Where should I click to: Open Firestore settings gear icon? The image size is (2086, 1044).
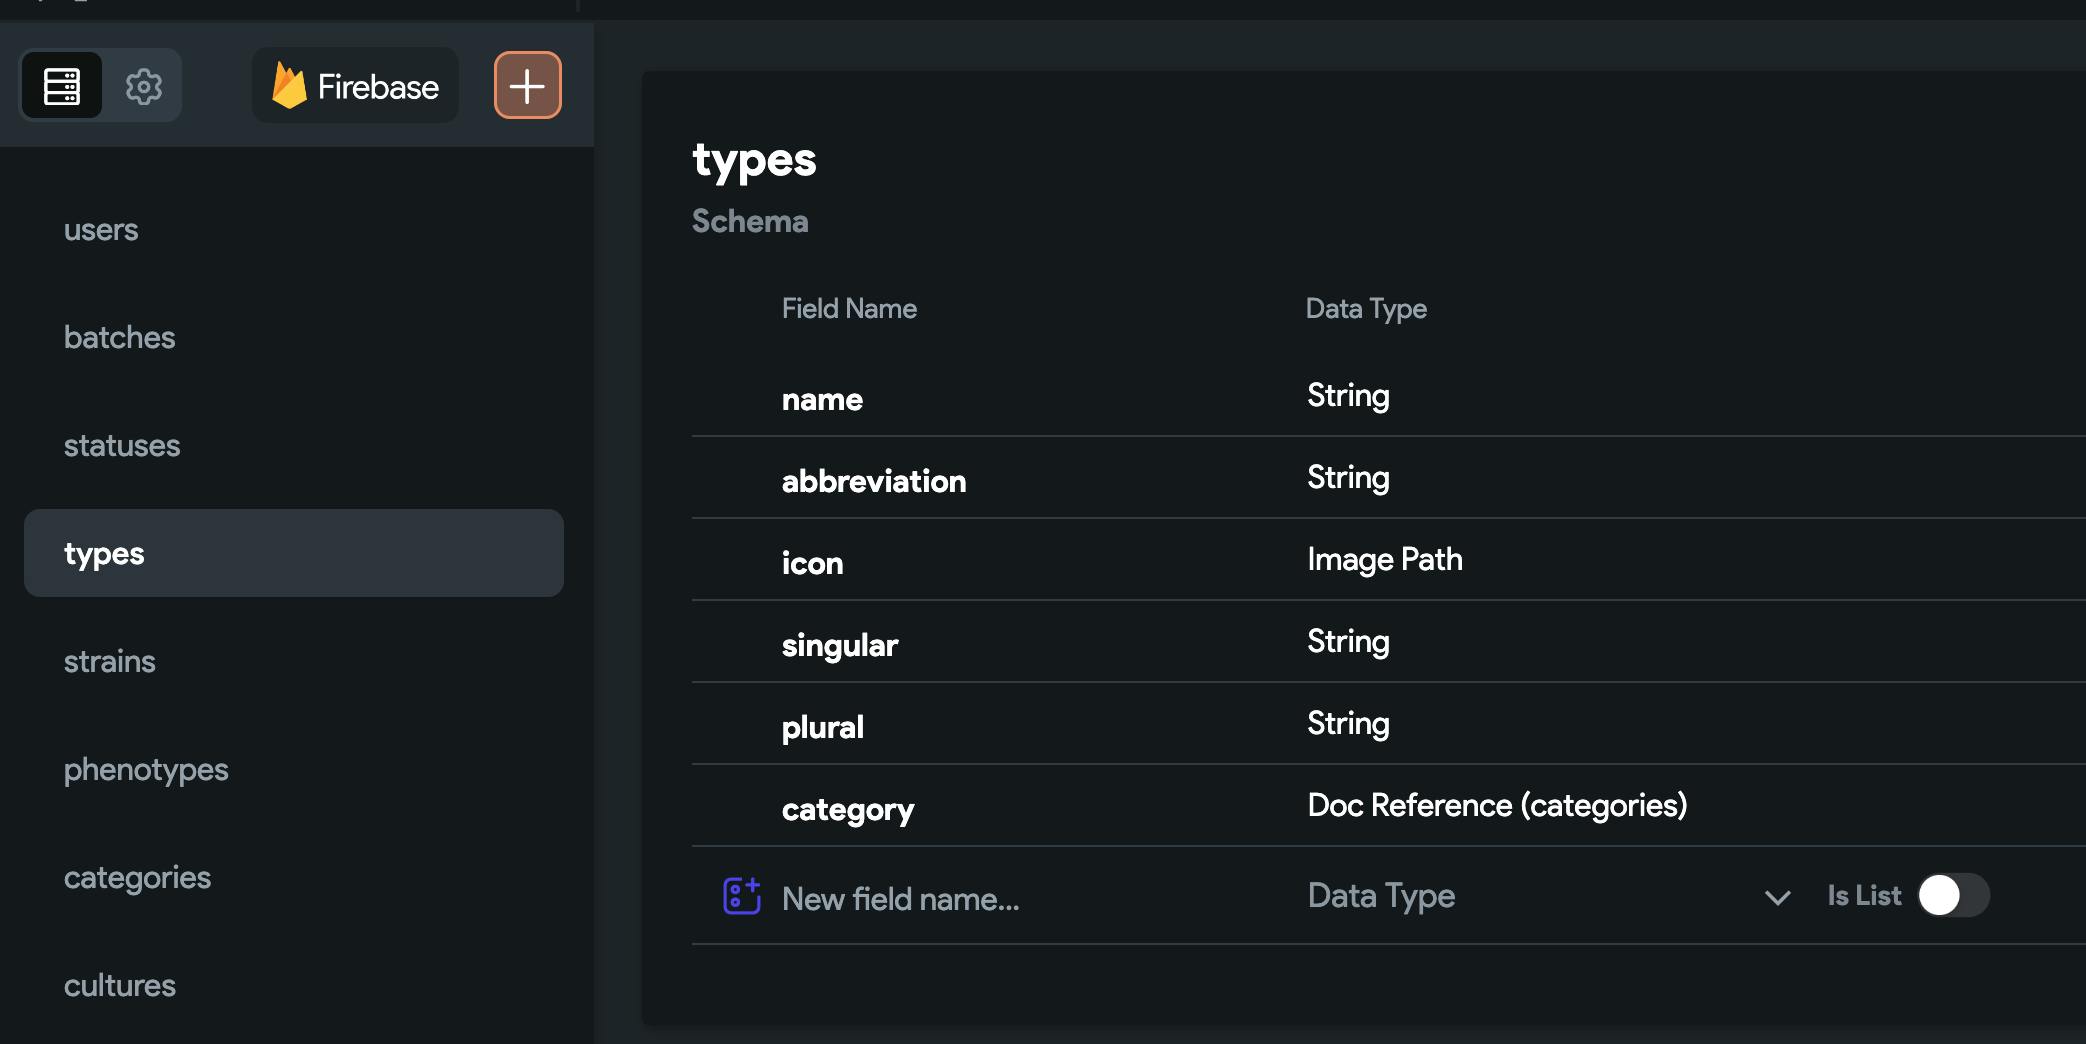coord(144,86)
